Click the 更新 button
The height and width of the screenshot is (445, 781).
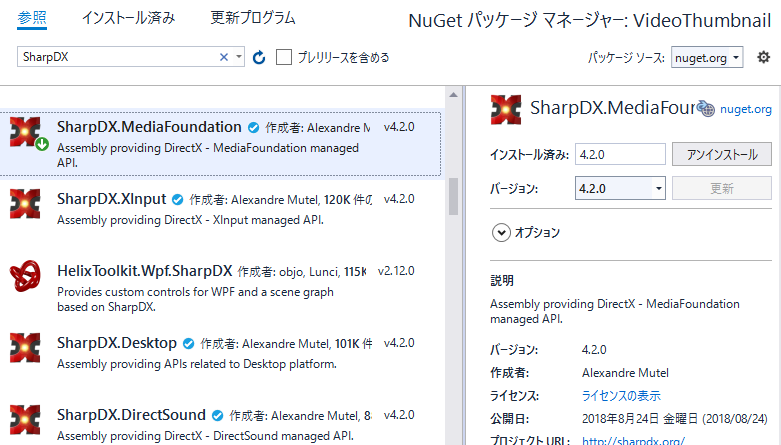tap(722, 188)
